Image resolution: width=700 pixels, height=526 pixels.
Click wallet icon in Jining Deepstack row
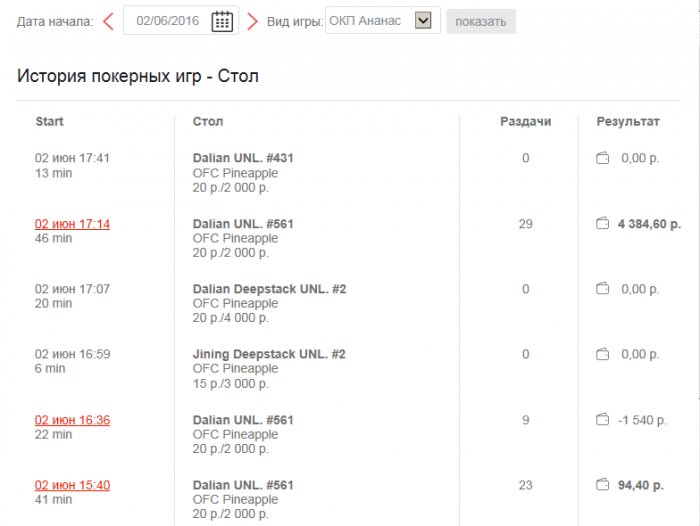coord(603,354)
